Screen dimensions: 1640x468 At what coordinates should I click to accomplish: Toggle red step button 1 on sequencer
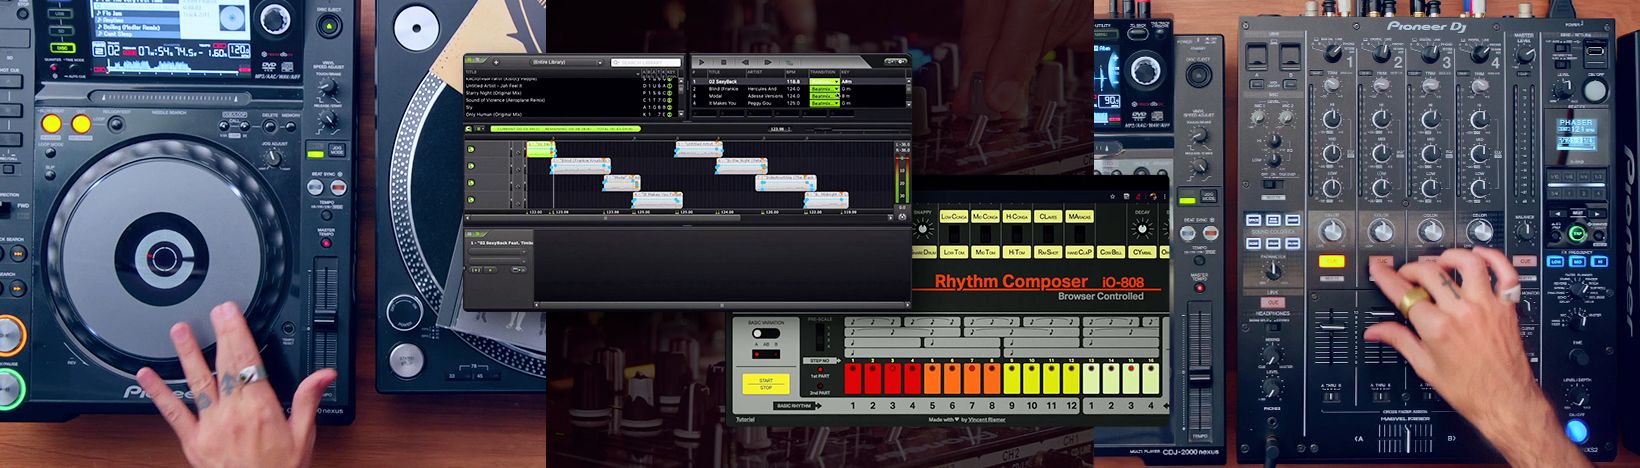coord(853,378)
